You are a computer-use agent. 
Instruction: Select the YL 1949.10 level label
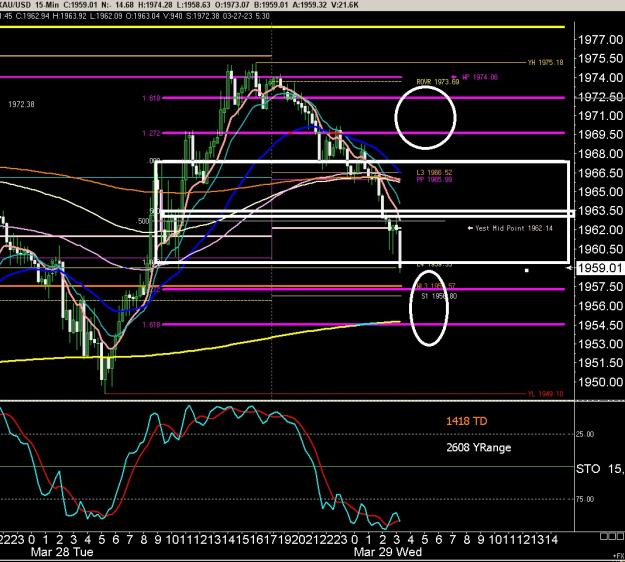pos(545,394)
